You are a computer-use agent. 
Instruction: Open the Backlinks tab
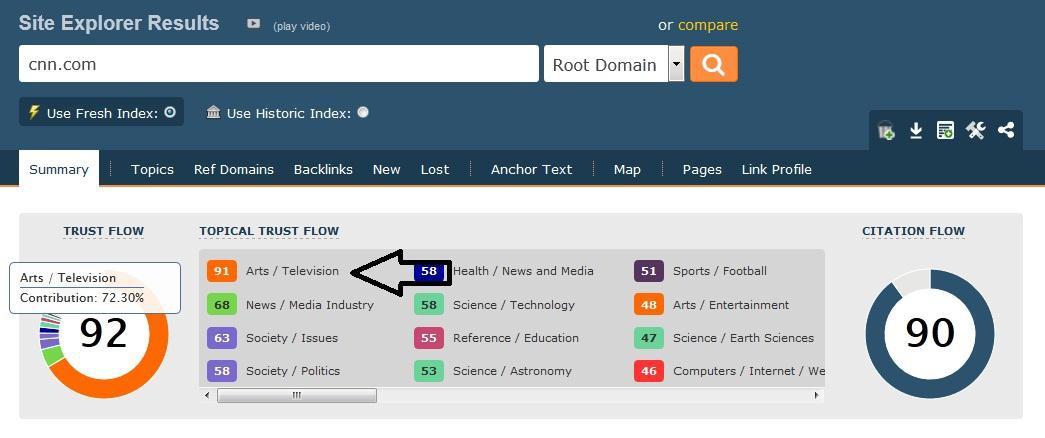[x=323, y=169]
